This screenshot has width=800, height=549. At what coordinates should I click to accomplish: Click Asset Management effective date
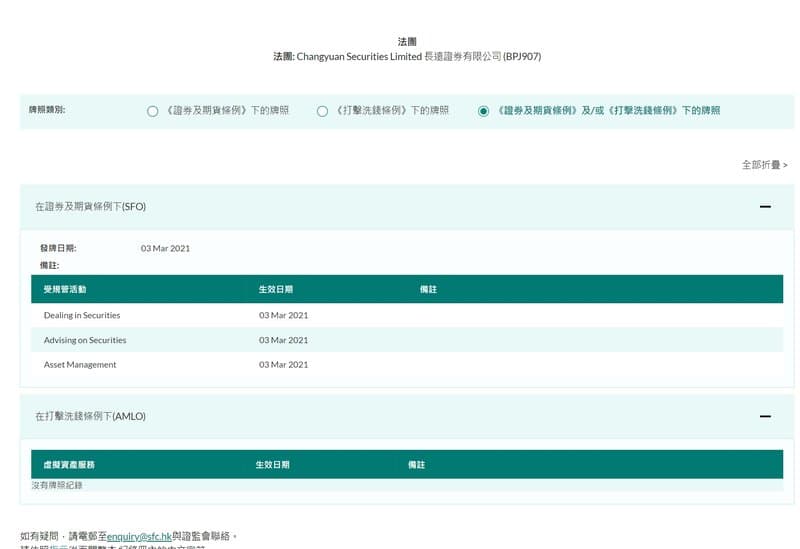(x=284, y=365)
